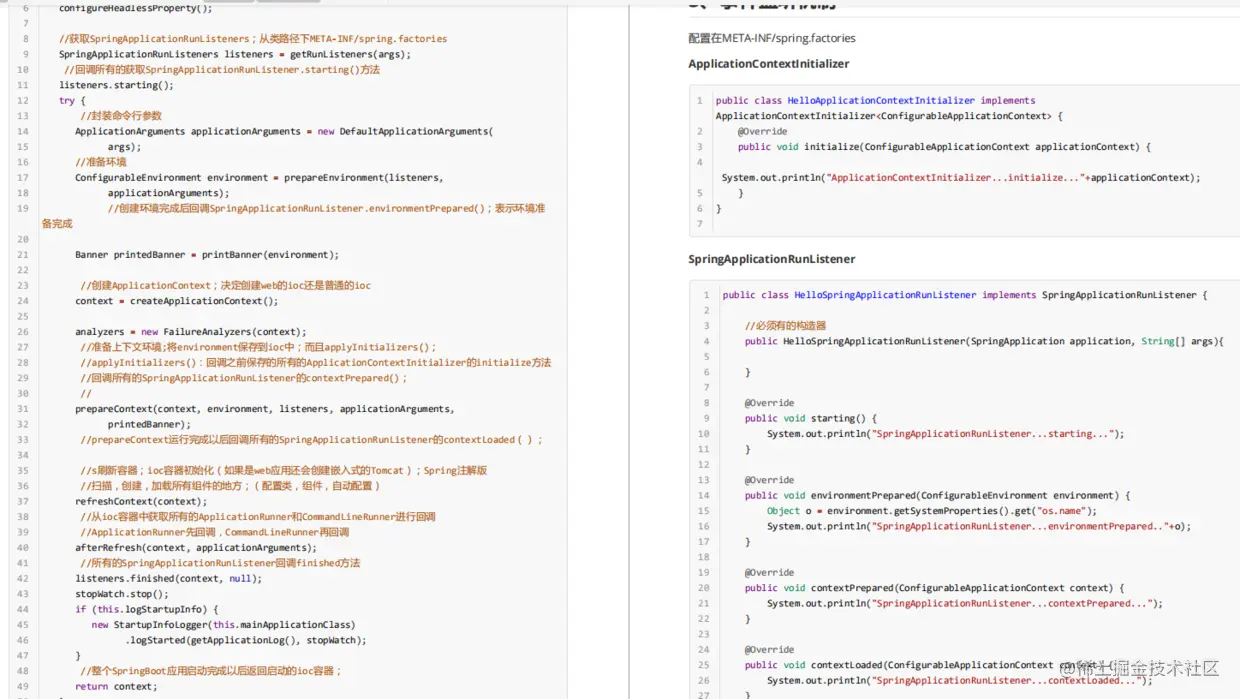Select comment about 回调finished方法
The width and height of the screenshot is (1240, 699).
[x=220, y=563]
